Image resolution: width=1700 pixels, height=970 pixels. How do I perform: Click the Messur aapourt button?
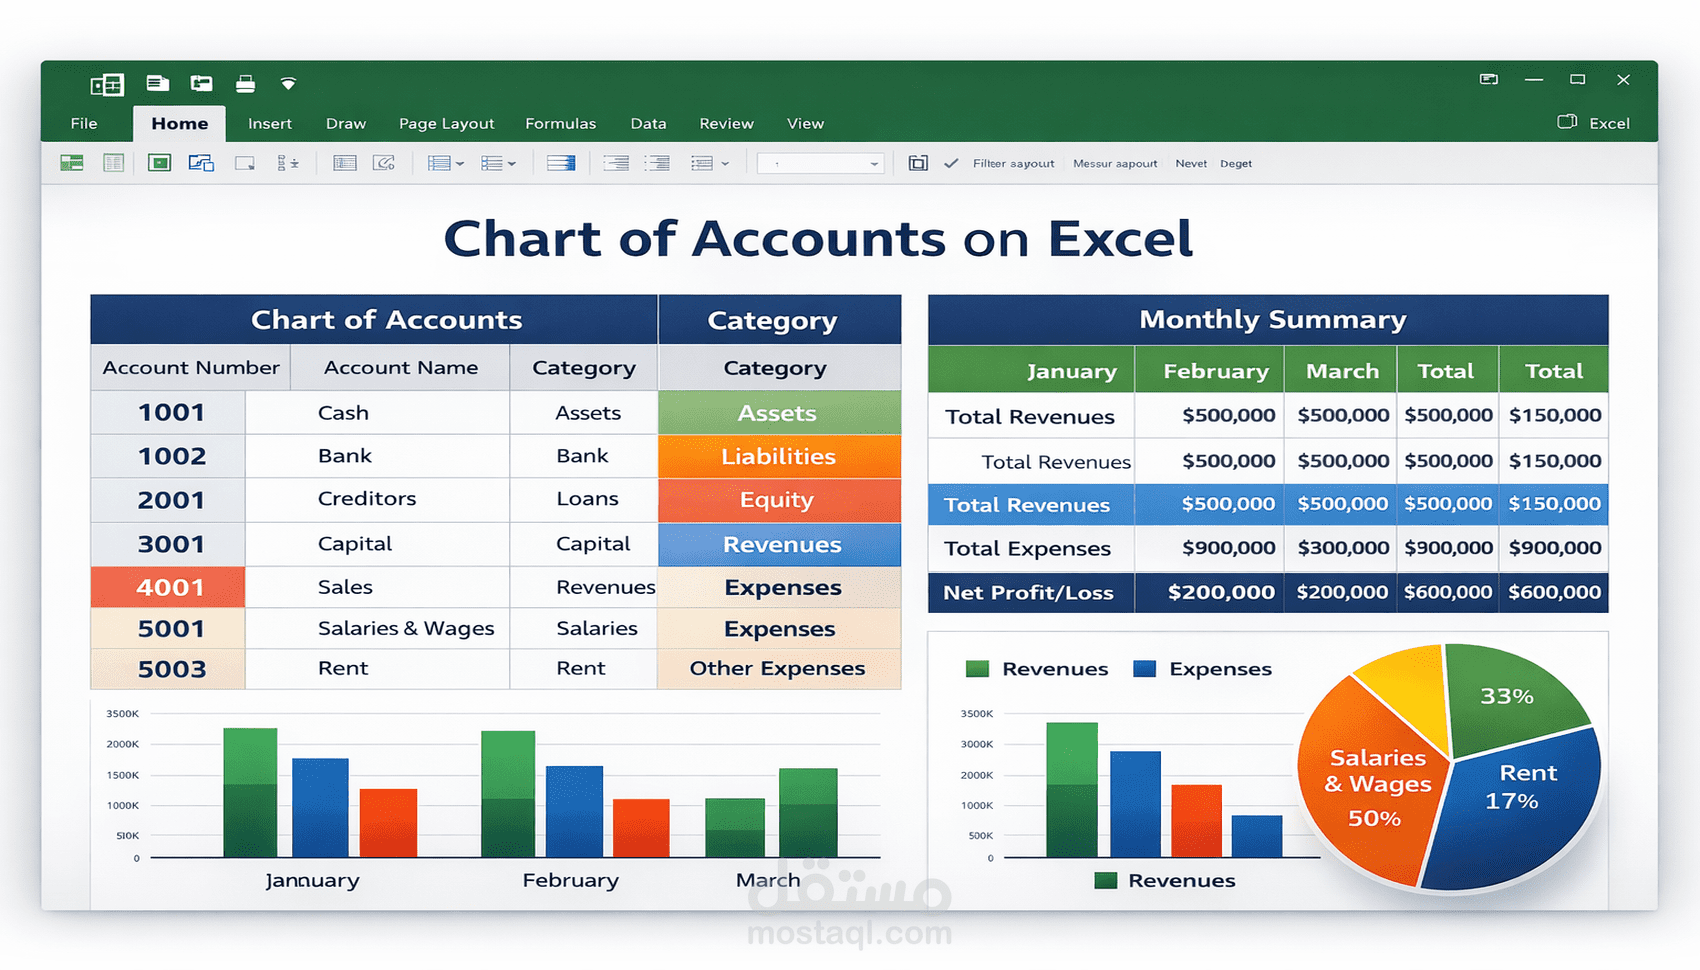[1115, 163]
